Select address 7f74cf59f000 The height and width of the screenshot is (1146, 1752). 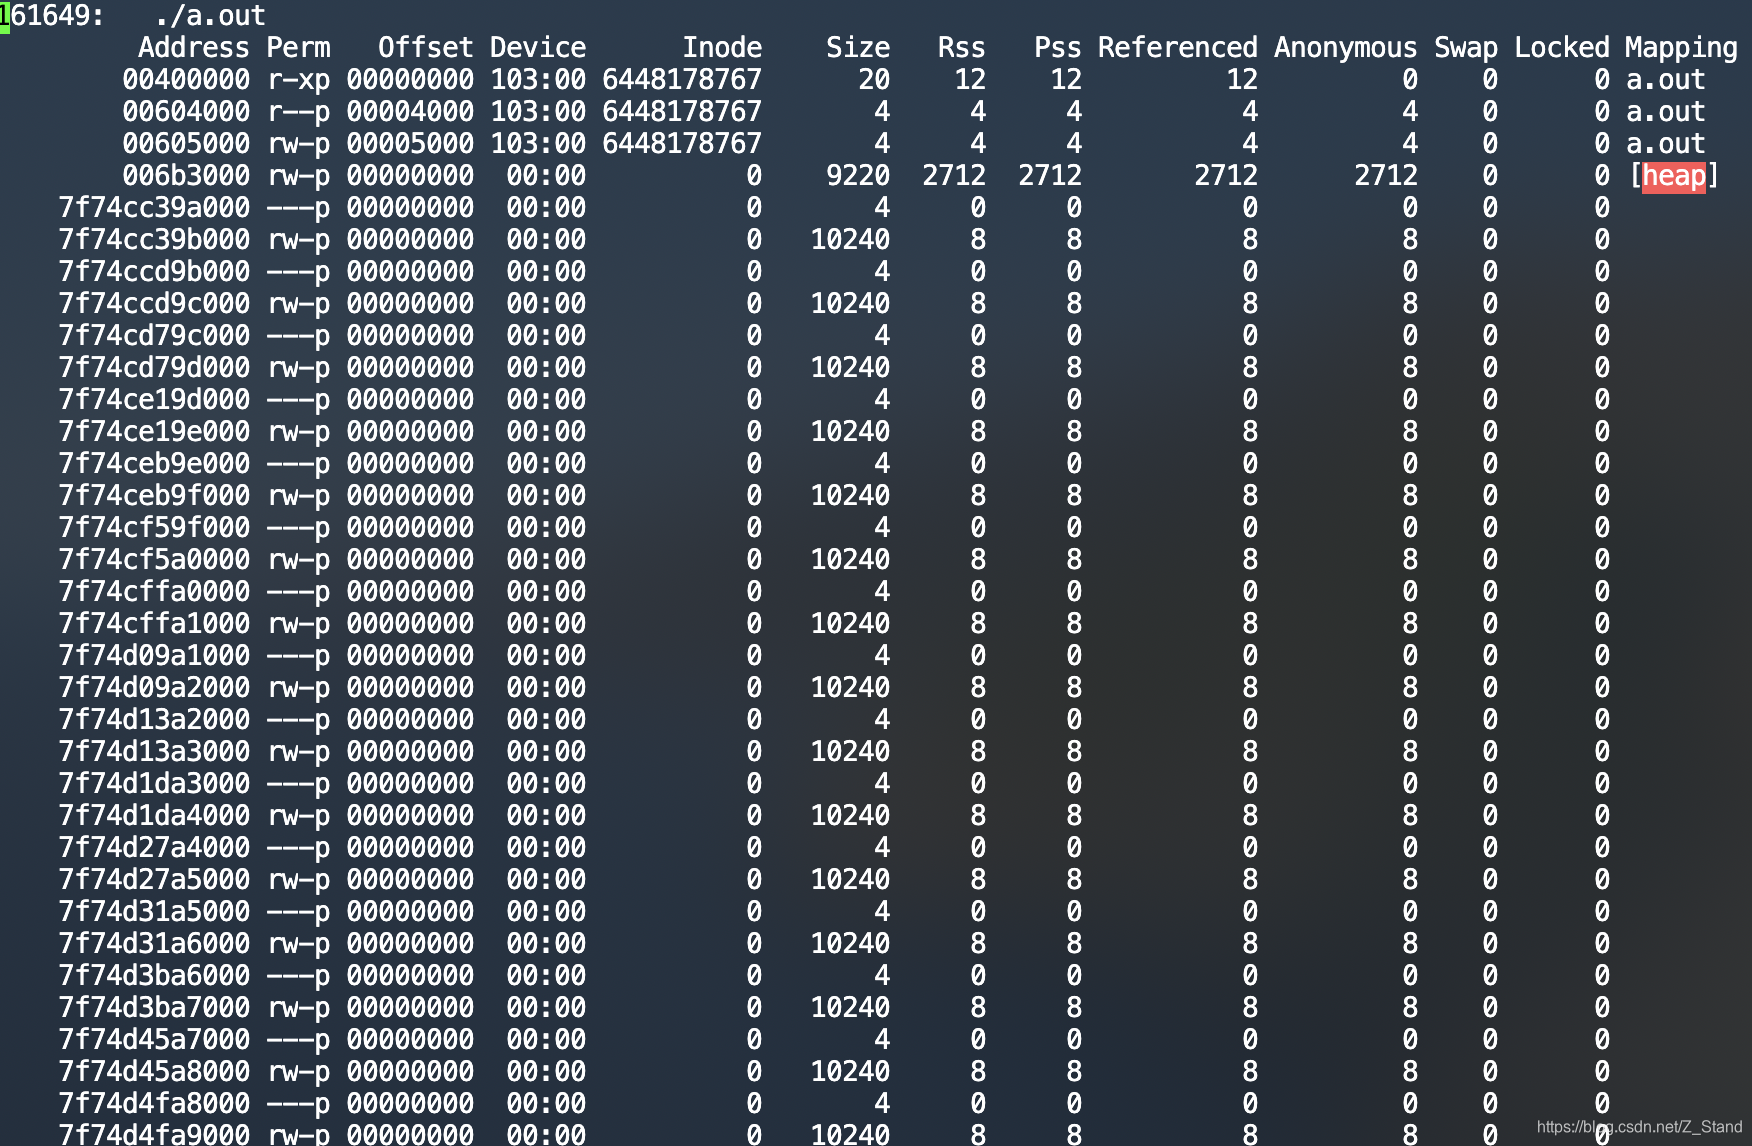154,528
